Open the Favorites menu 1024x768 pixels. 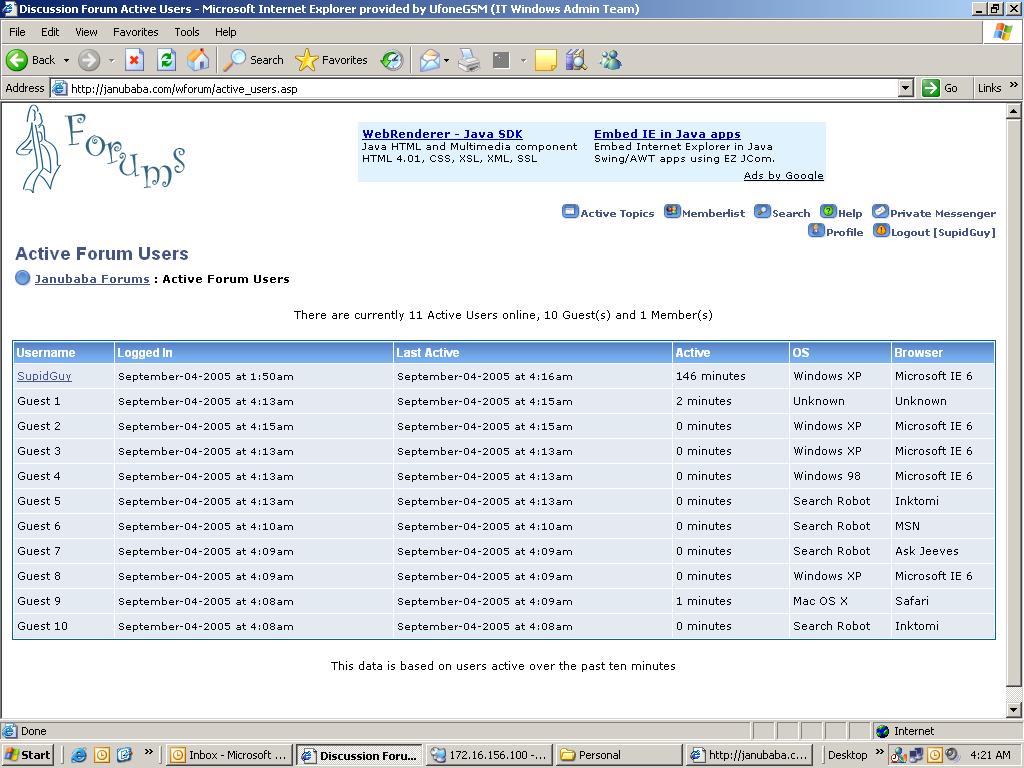point(135,32)
